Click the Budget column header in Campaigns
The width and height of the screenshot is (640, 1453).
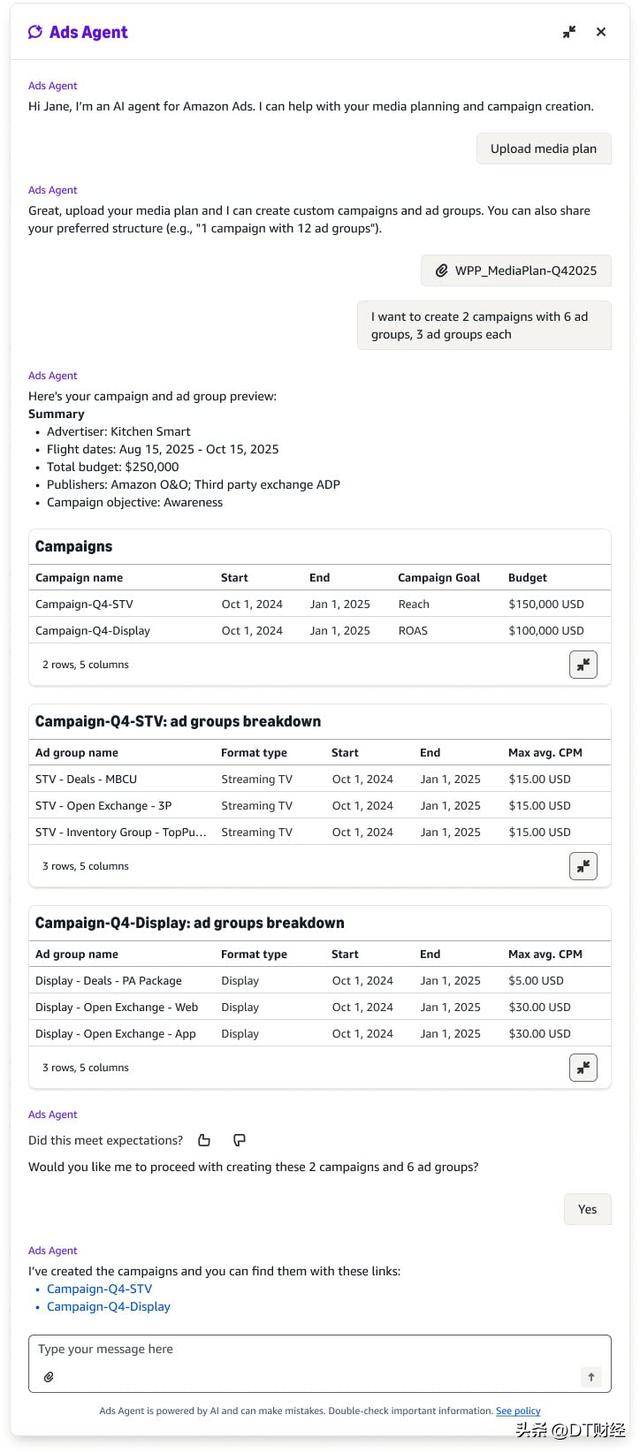click(x=528, y=578)
